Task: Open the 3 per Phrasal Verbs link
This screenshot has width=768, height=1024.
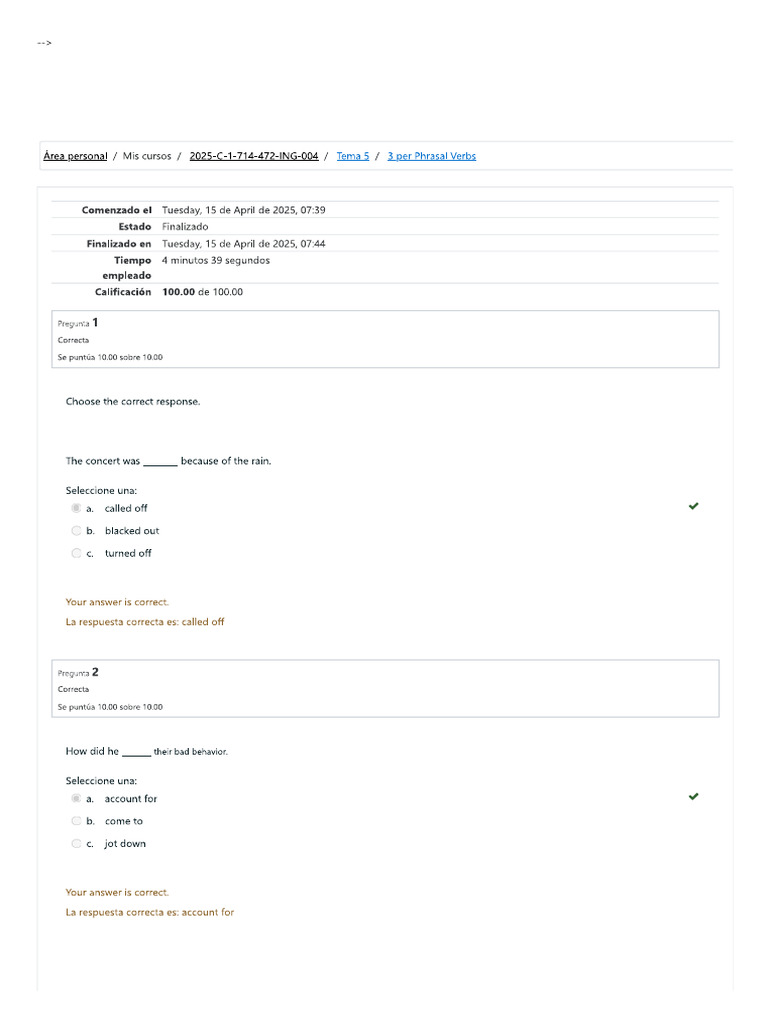Action: click(432, 156)
